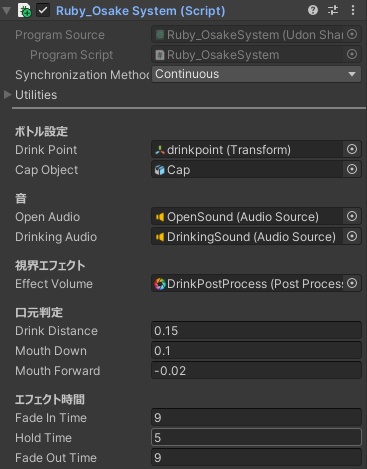Open the Synchronization Method dropdown
The width and height of the screenshot is (367, 469).
coord(256,74)
